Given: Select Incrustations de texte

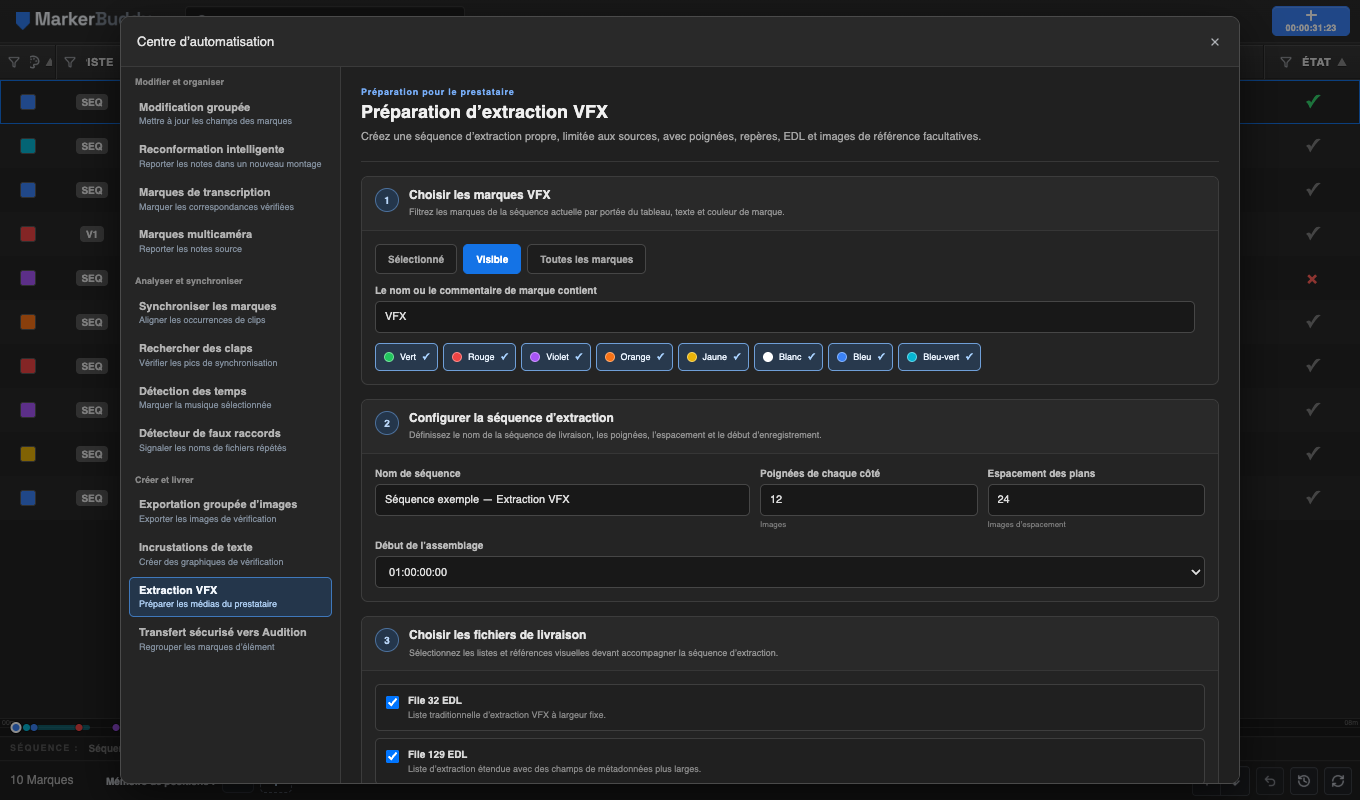Looking at the screenshot, I should pyautogui.click(x=230, y=554).
